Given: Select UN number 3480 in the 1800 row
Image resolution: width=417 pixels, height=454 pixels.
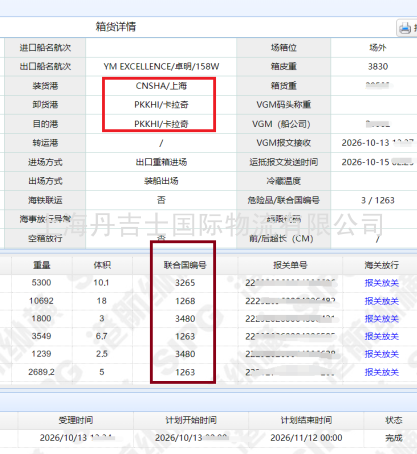Looking at the screenshot, I should pyautogui.click(x=185, y=319).
